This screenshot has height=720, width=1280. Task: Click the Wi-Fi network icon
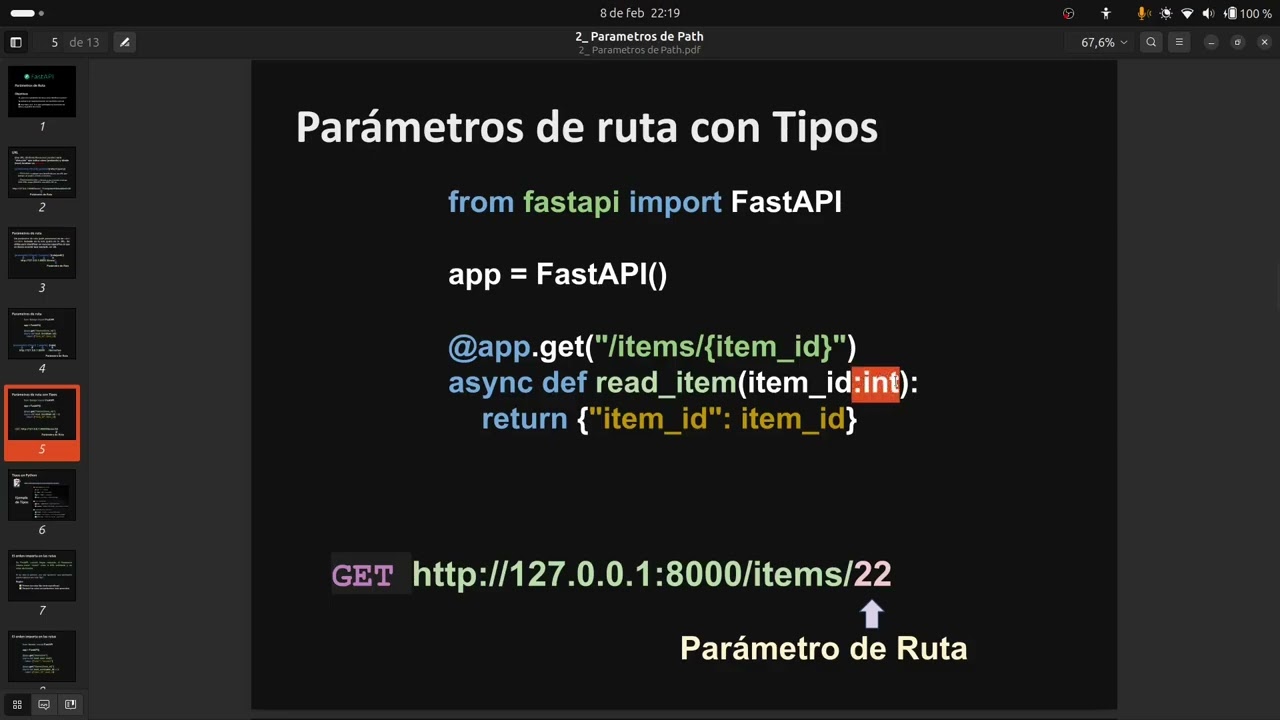pyautogui.click(x=1187, y=13)
